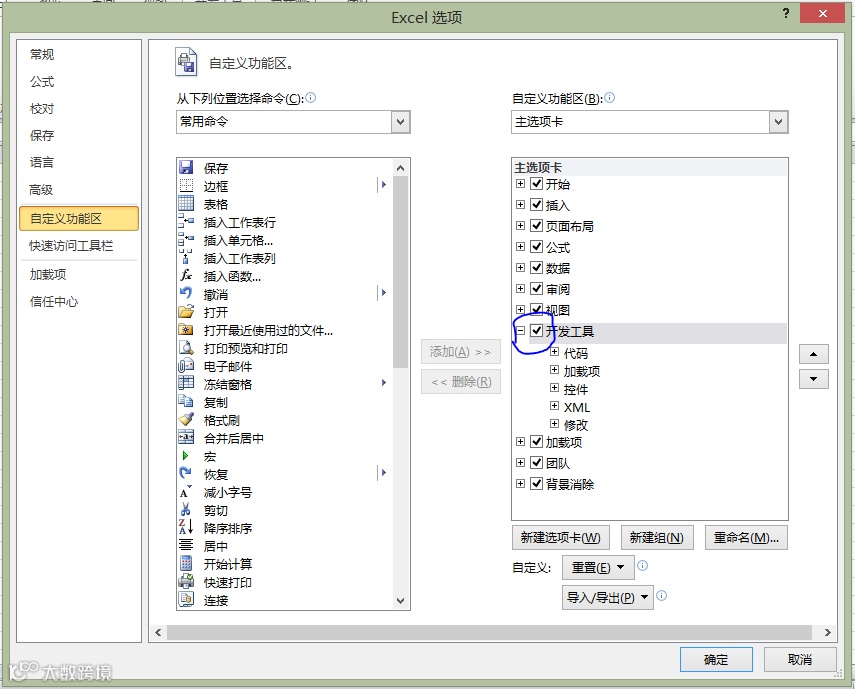Click the Cut (剪切) scissors icon
The image size is (855, 689).
pyautogui.click(x=186, y=510)
